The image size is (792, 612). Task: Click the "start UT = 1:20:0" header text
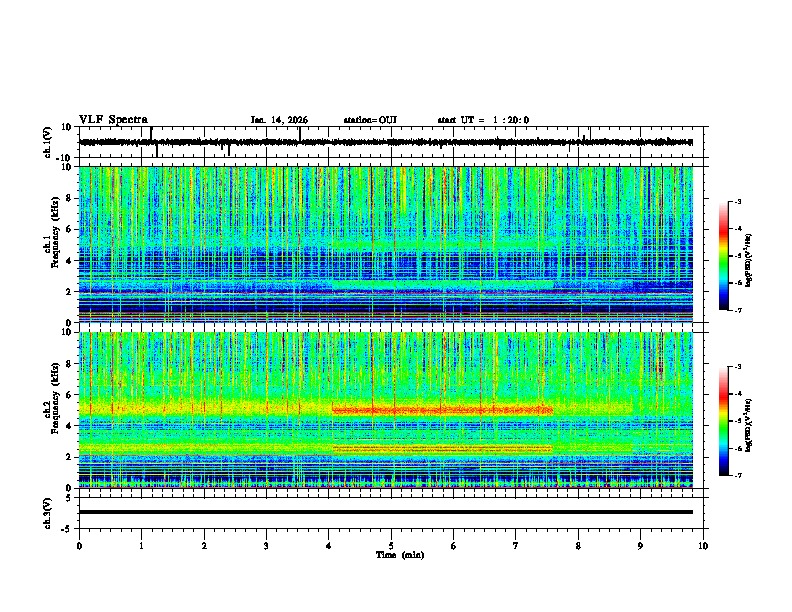point(483,120)
